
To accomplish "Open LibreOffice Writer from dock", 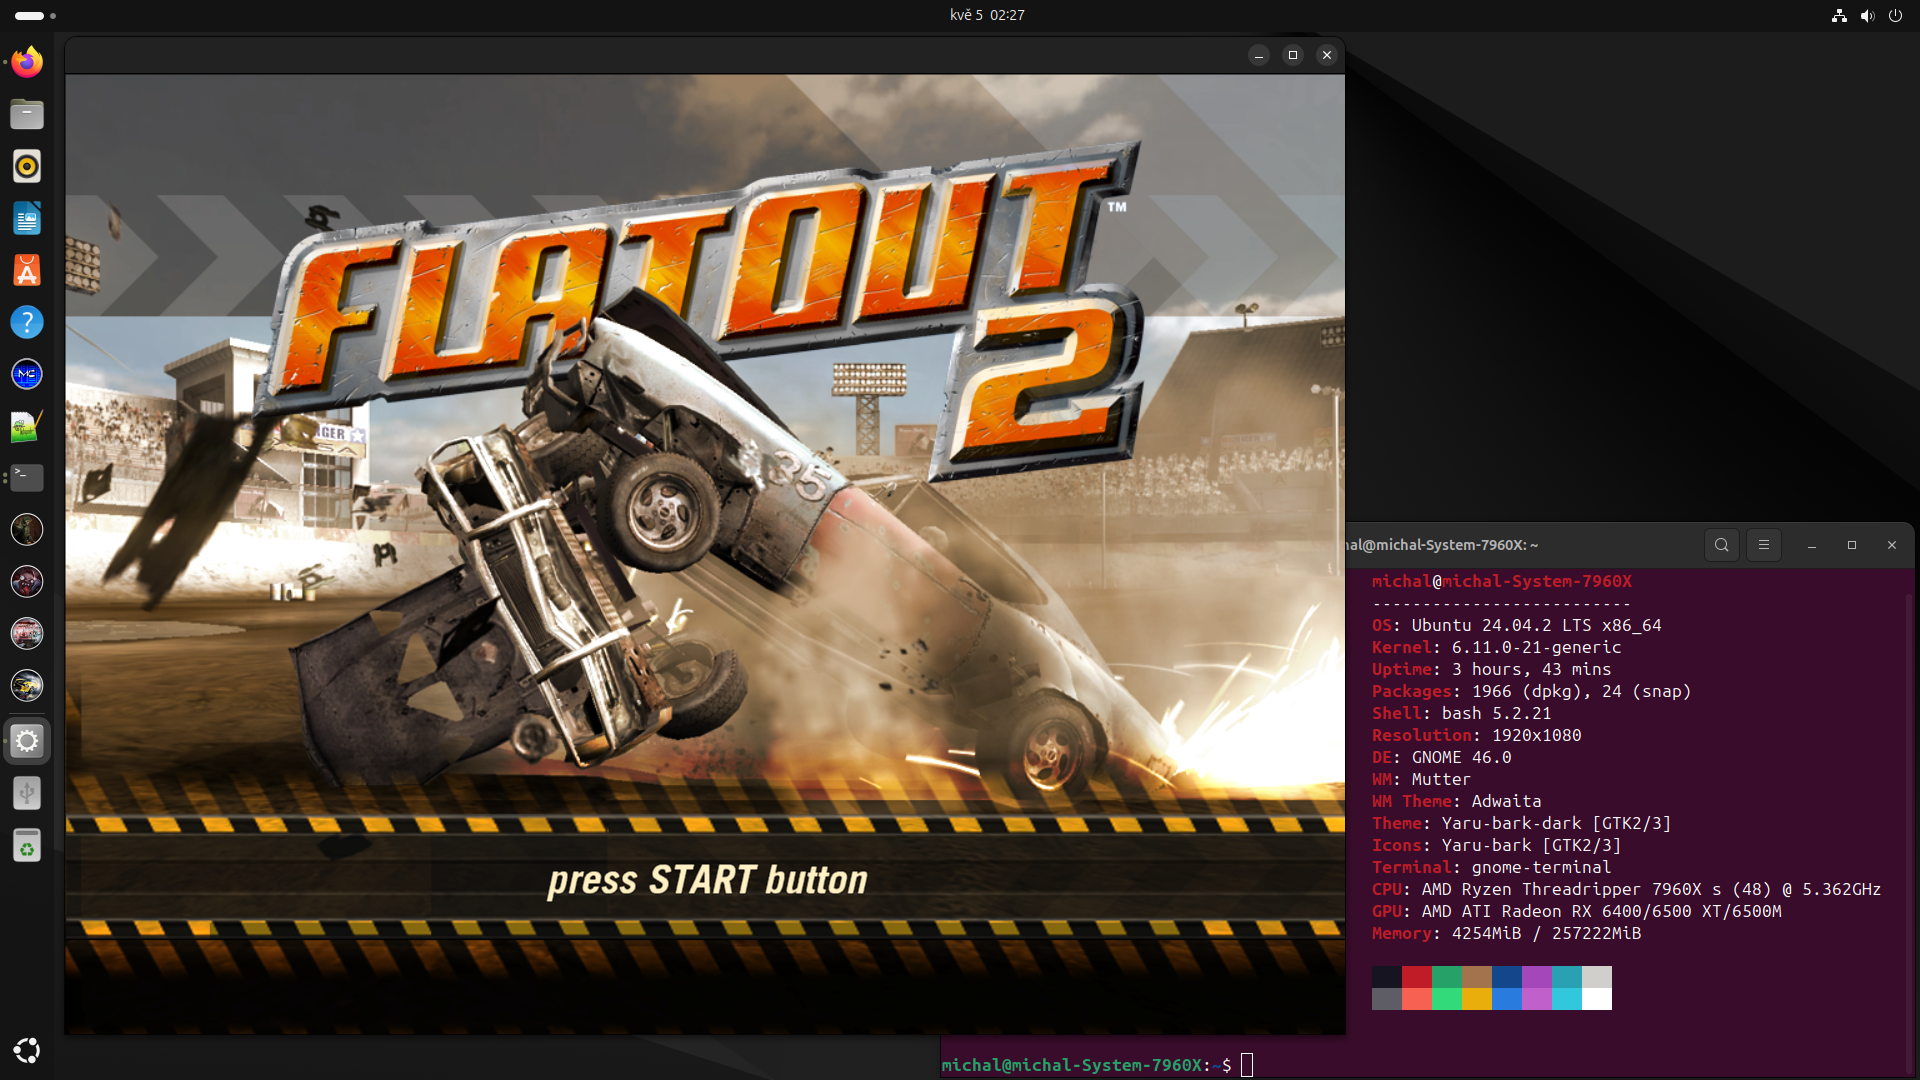I will coord(27,218).
